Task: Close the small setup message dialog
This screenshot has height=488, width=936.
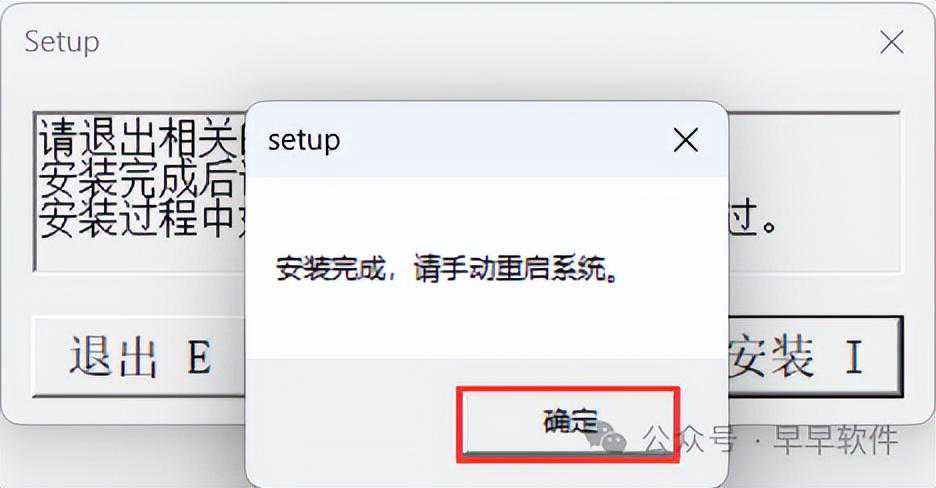Action: pos(685,141)
